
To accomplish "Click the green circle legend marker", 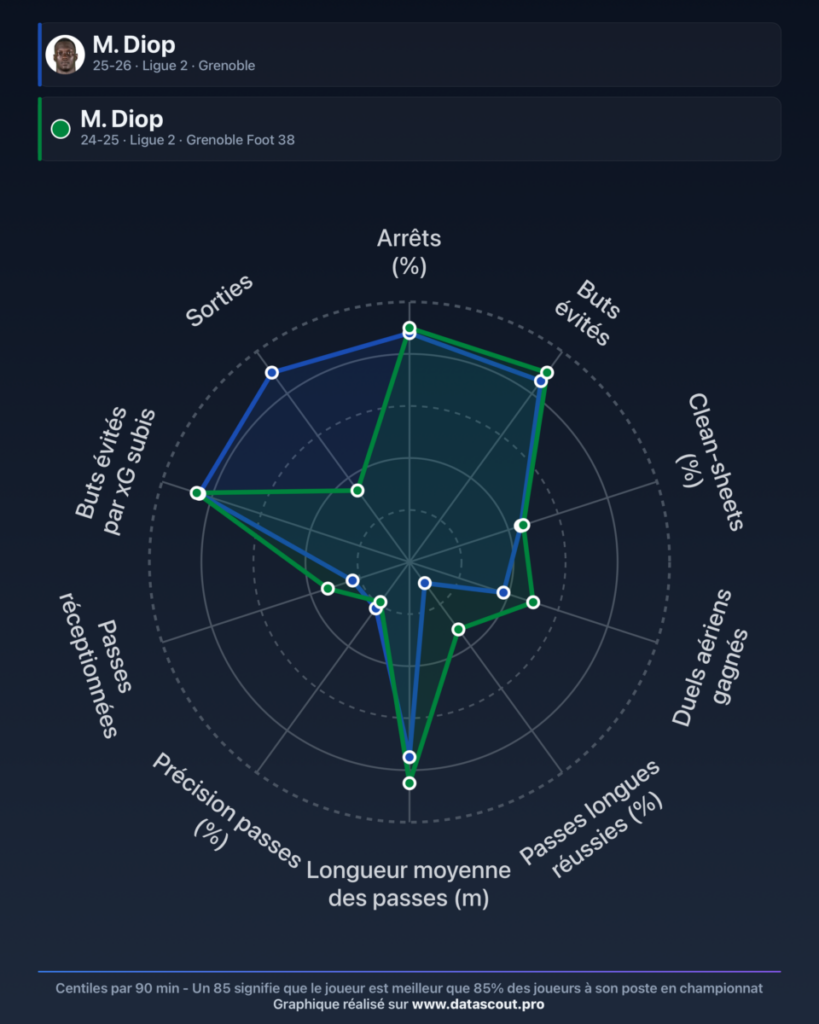I will tap(61, 129).
